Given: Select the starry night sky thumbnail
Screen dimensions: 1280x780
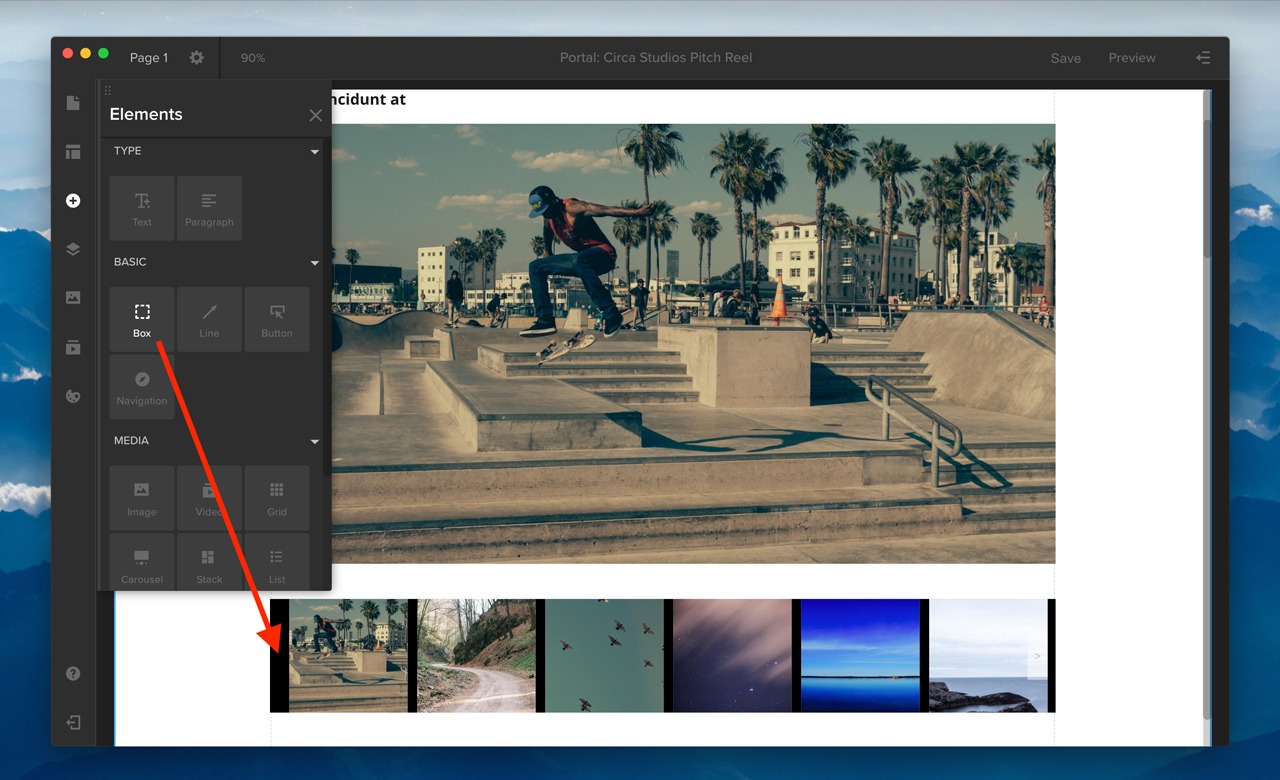Looking at the screenshot, I should pos(732,656).
